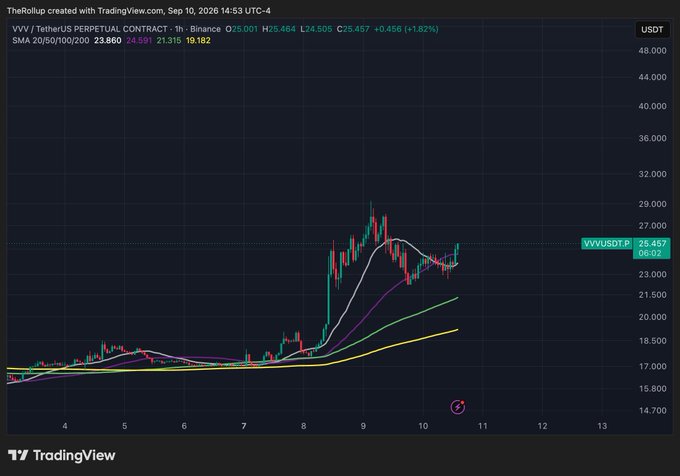This screenshot has height=476, width=680.
Task: Select the VVV / TetherUS PERPETUAL CONTRACT title
Action: point(90,29)
